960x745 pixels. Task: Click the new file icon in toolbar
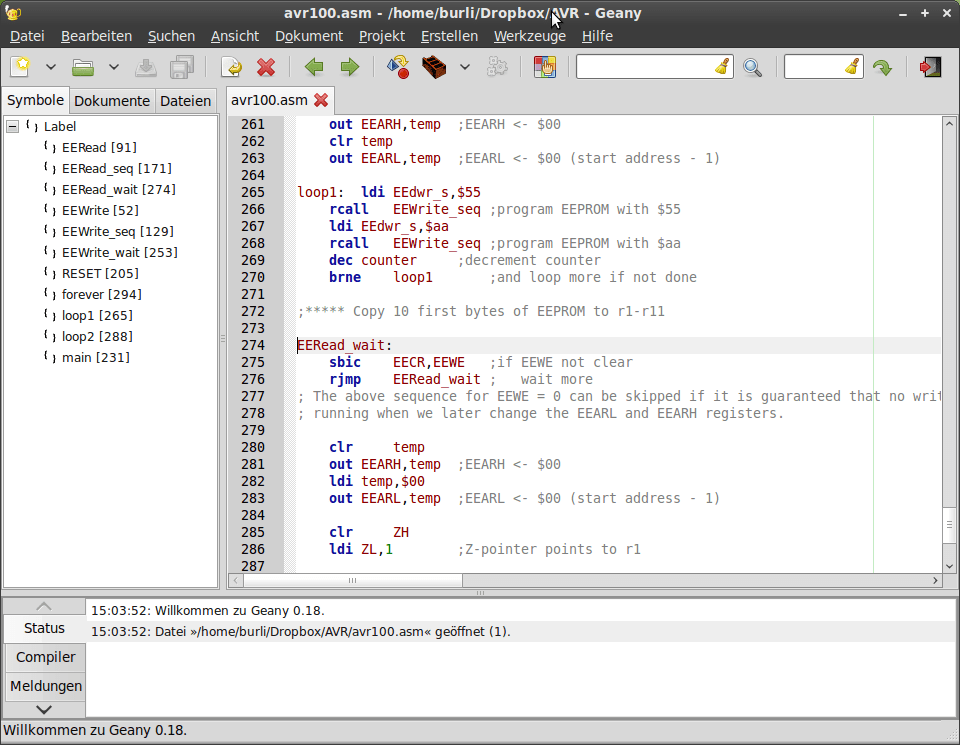(x=21, y=67)
